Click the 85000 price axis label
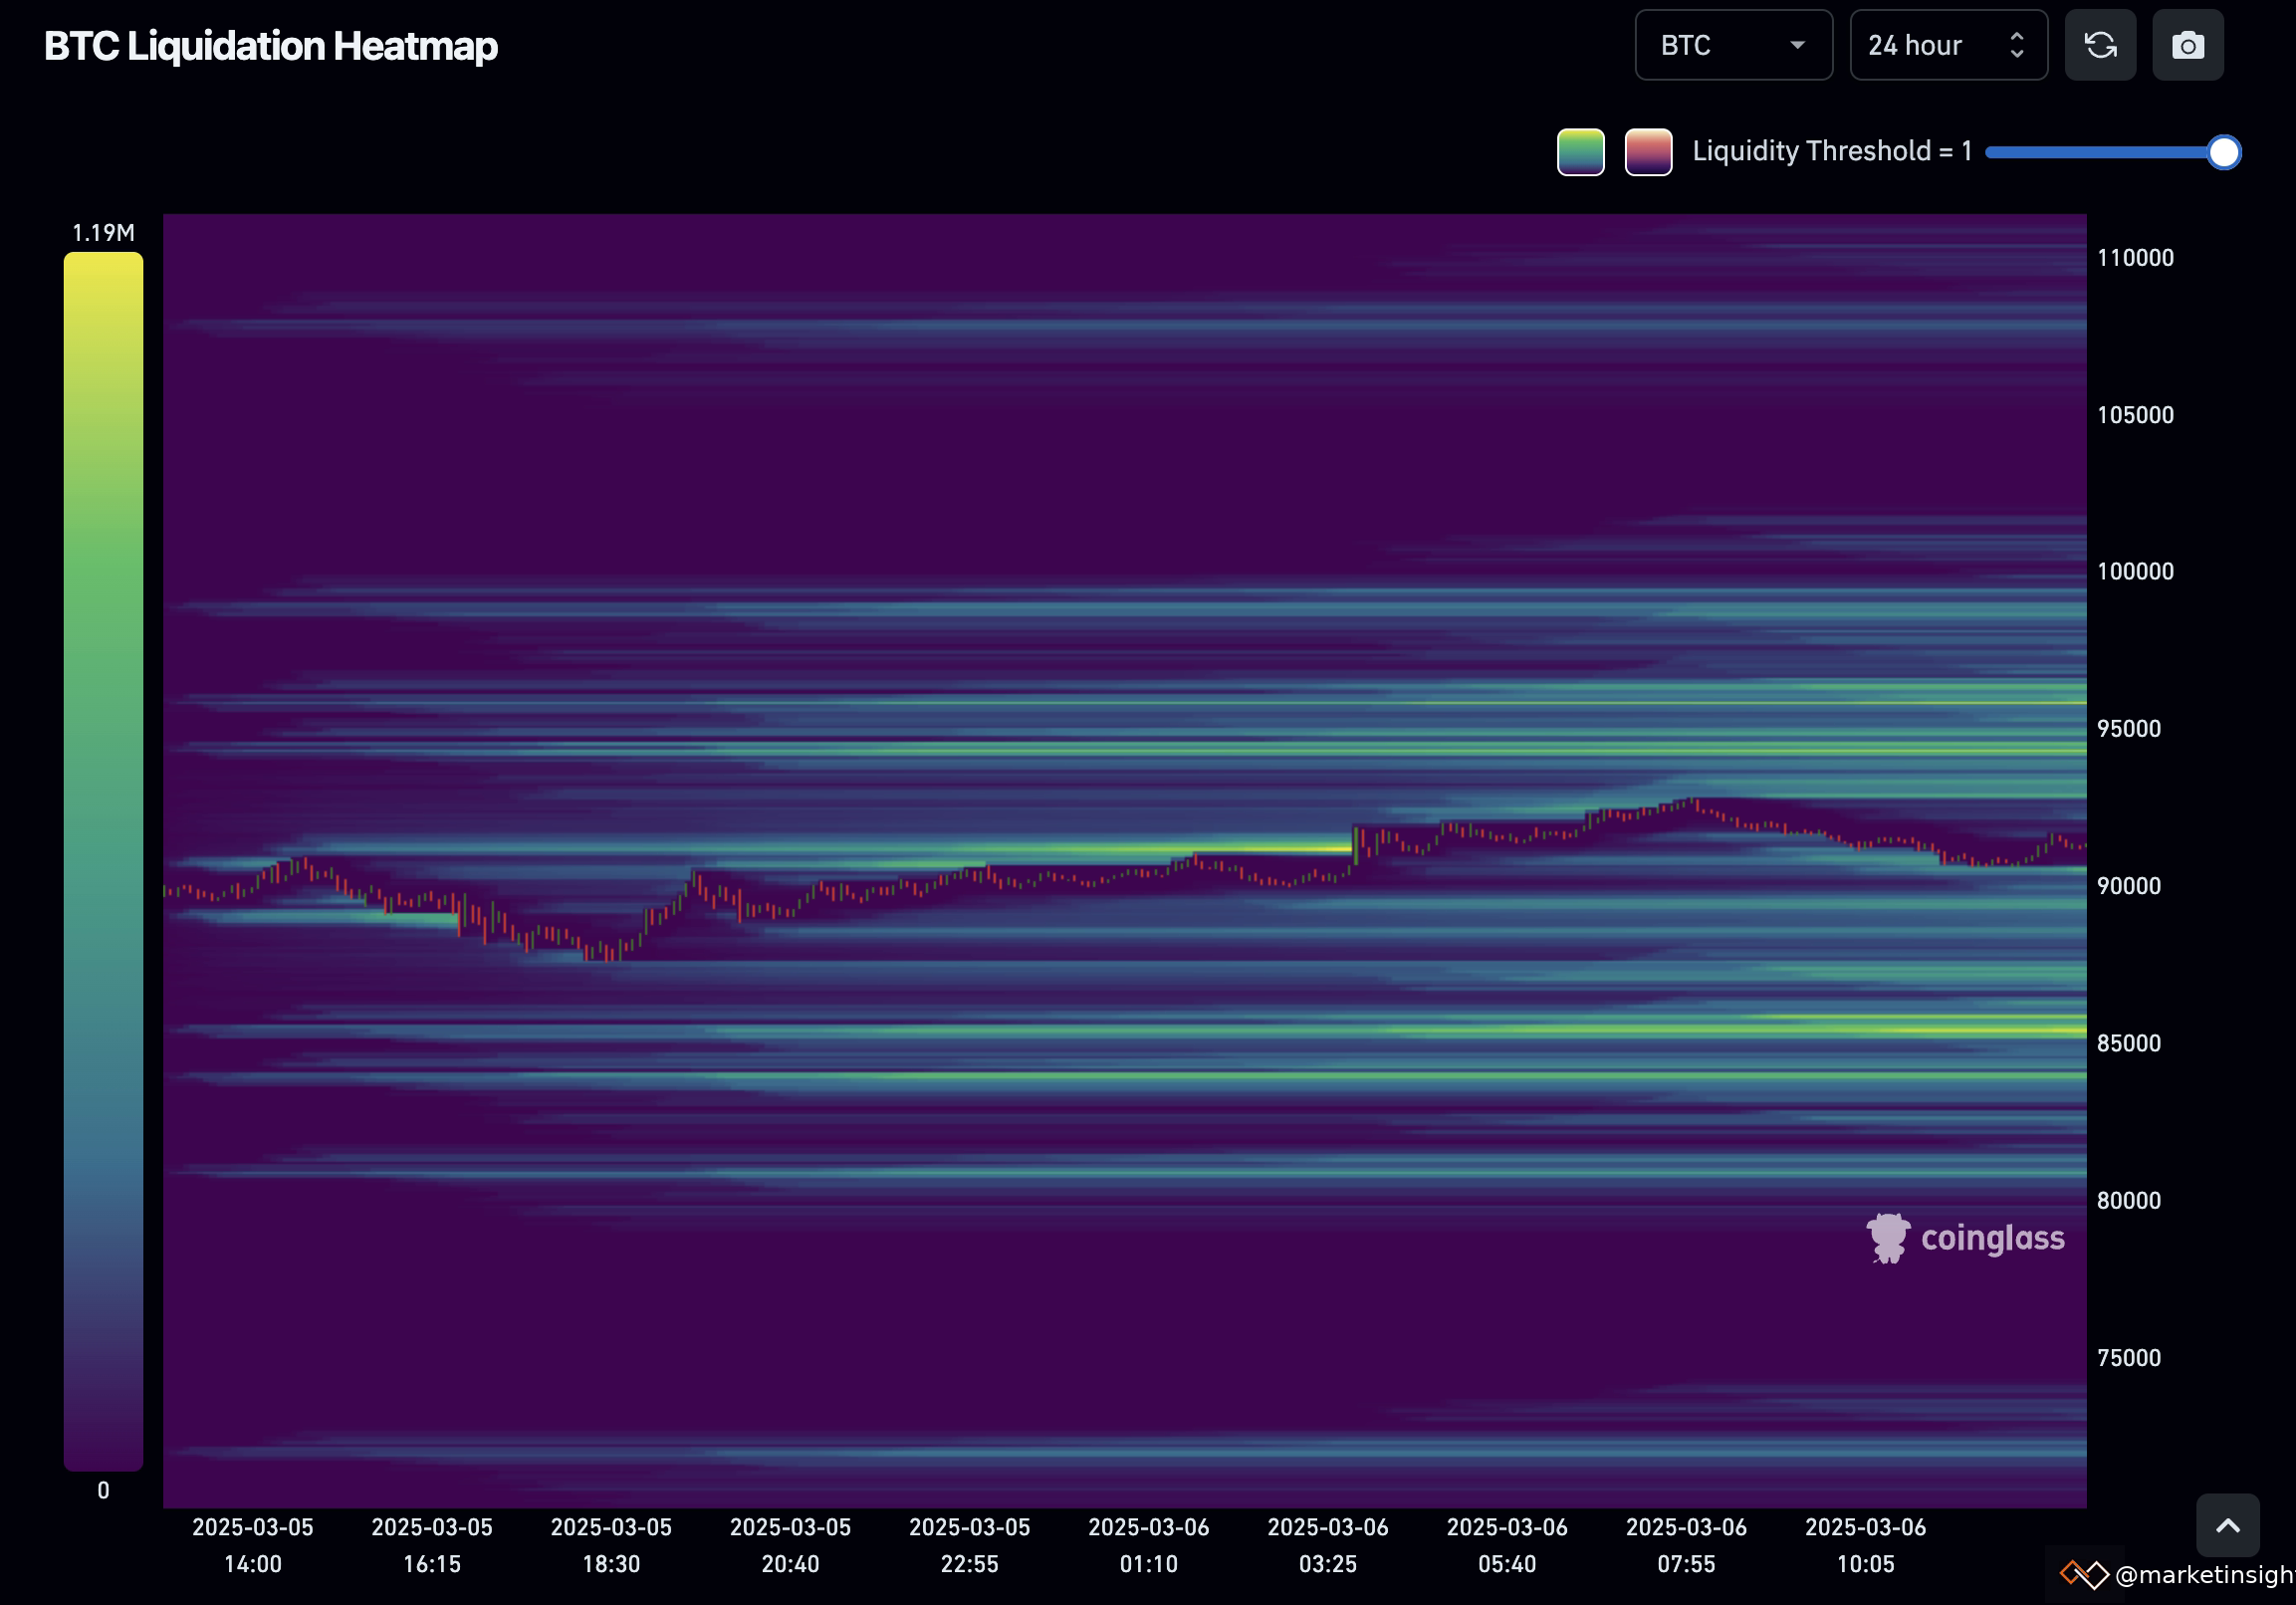2296x1605 pixels. coord(2128,1043)
